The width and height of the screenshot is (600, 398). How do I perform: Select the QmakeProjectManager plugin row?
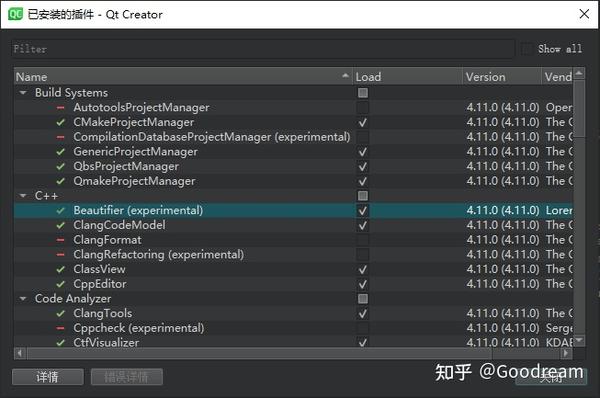tap(293, 181)
